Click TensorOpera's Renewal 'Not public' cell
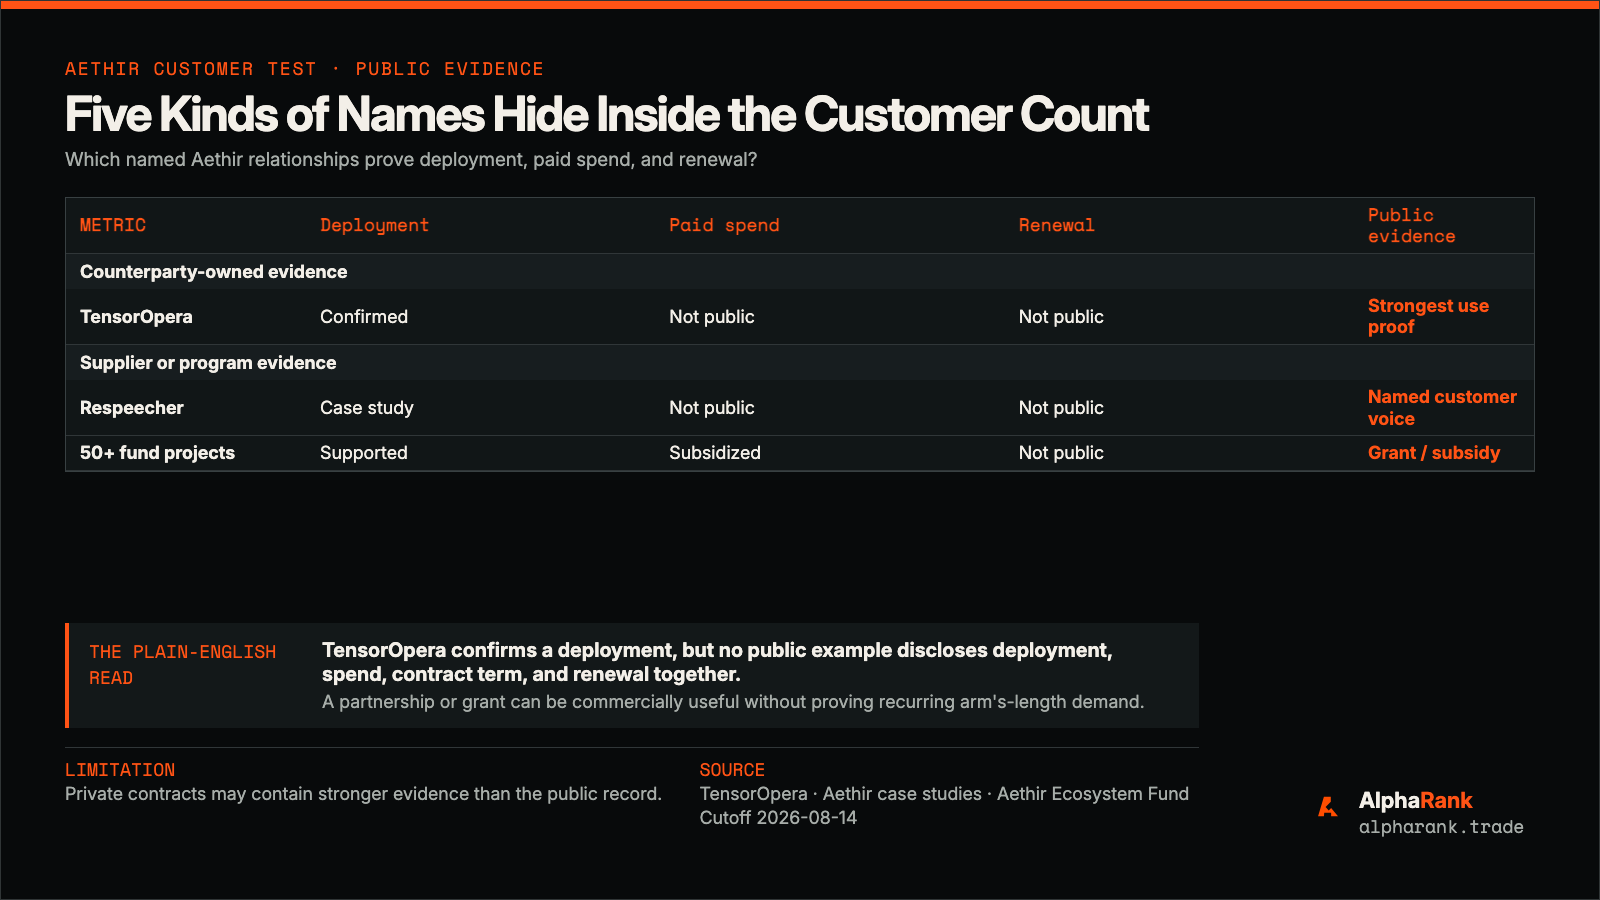This screenshot has height=900, width=1600. click(x=1061, y=317)
